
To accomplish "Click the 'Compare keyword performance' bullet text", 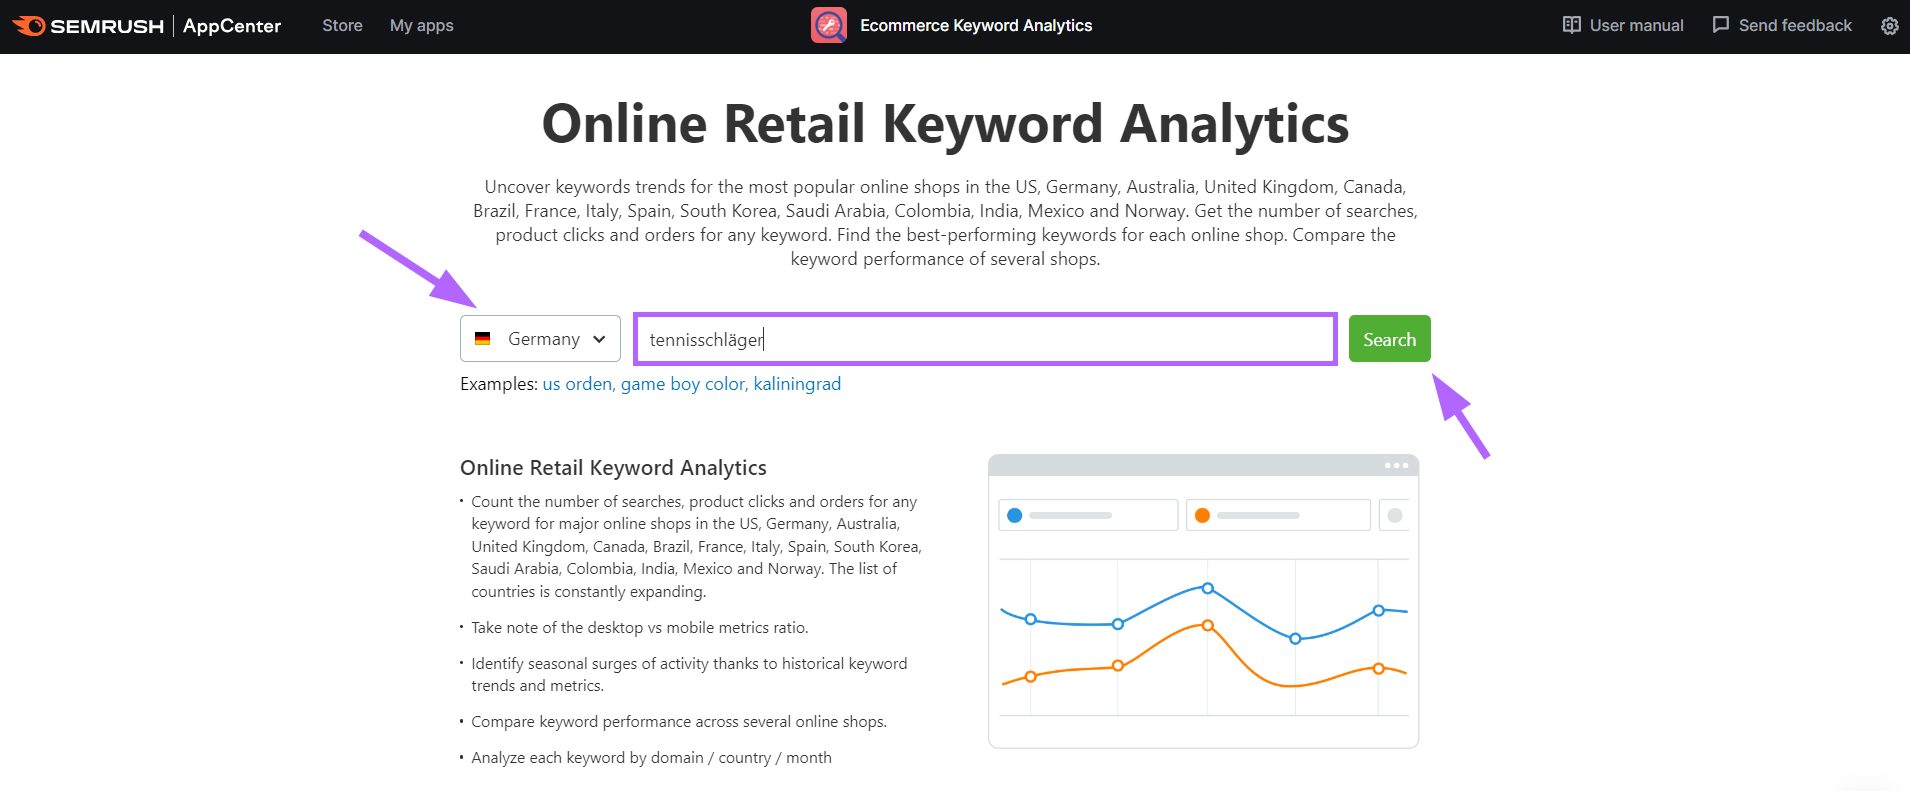I will pos(679,722).
